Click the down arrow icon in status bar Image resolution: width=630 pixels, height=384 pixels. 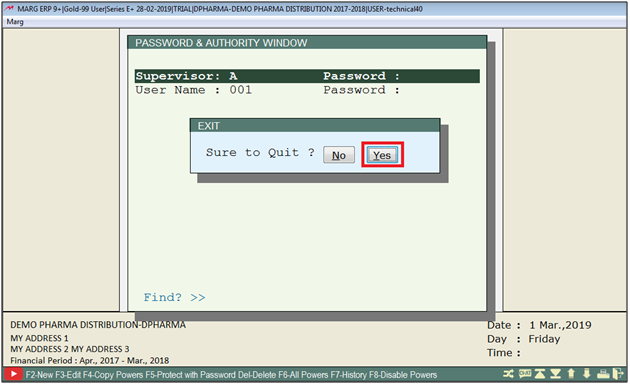(x=586, y=374)
